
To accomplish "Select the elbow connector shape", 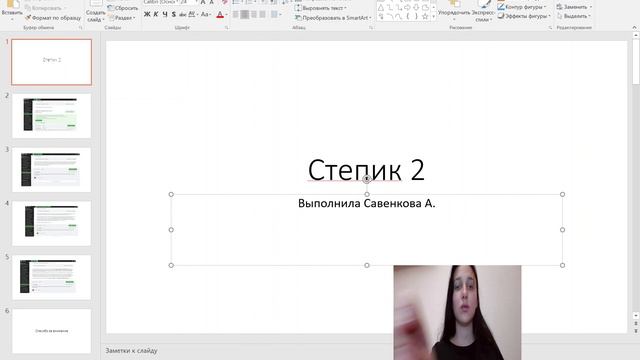I will tap(390, 8).
